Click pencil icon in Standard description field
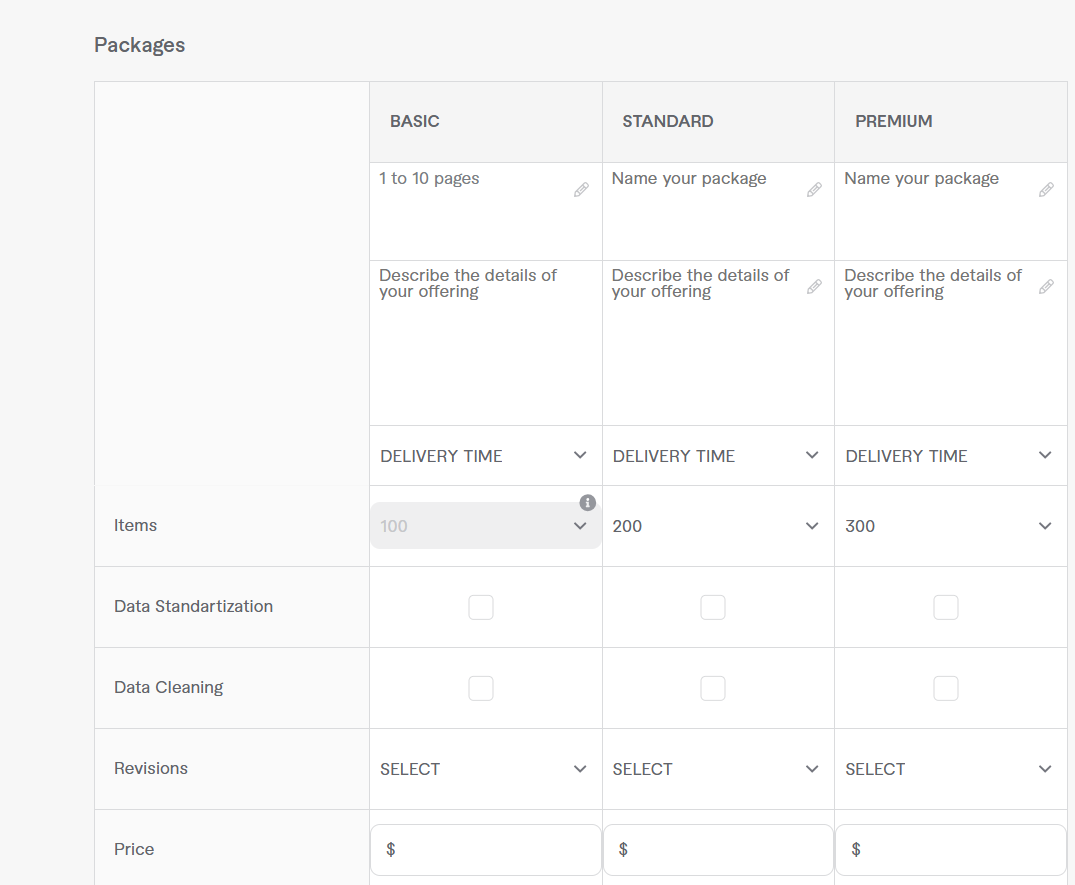Screen dimensions: 1075x885 814,287
